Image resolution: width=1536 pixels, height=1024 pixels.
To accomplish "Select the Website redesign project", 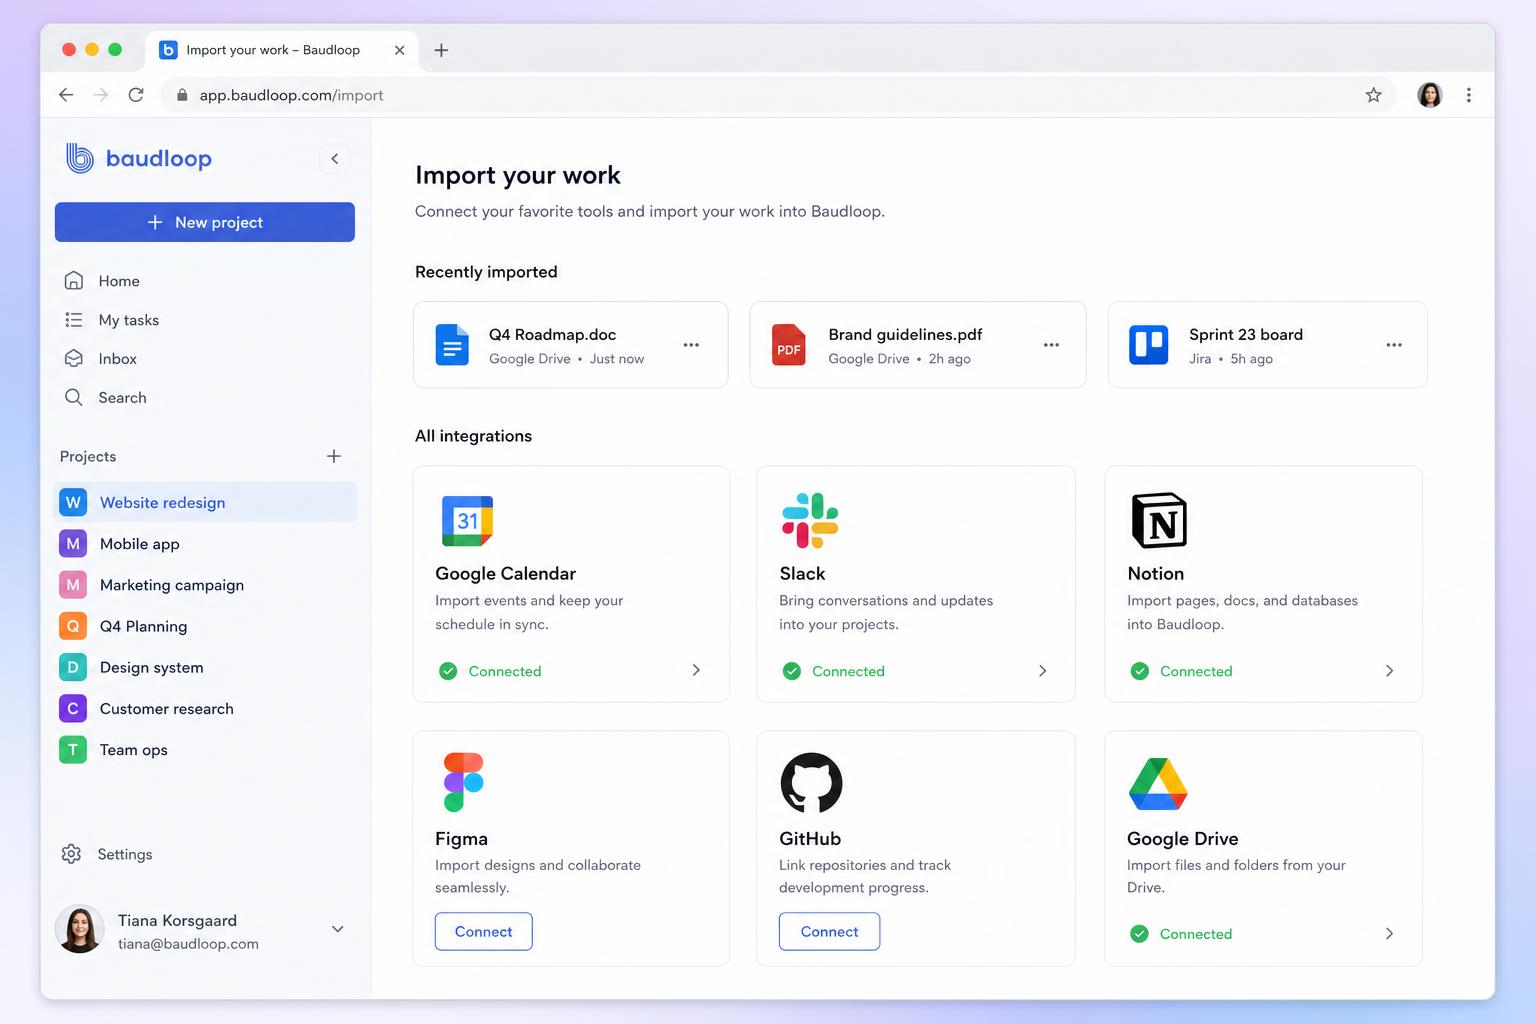I will pos(205,502).
